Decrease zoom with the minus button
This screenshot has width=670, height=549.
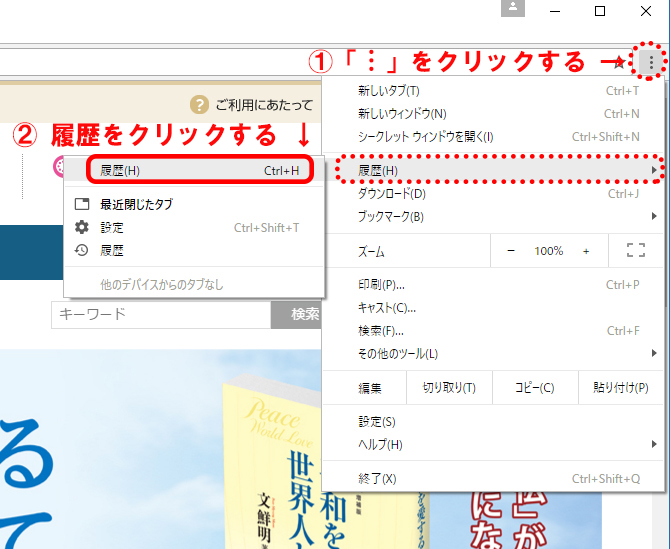click(x=511, y=251)
